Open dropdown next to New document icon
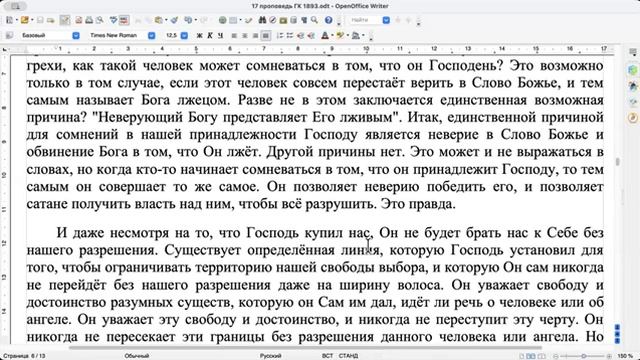The height and width of the screenshot is (360, 640). tap(16, 20)
